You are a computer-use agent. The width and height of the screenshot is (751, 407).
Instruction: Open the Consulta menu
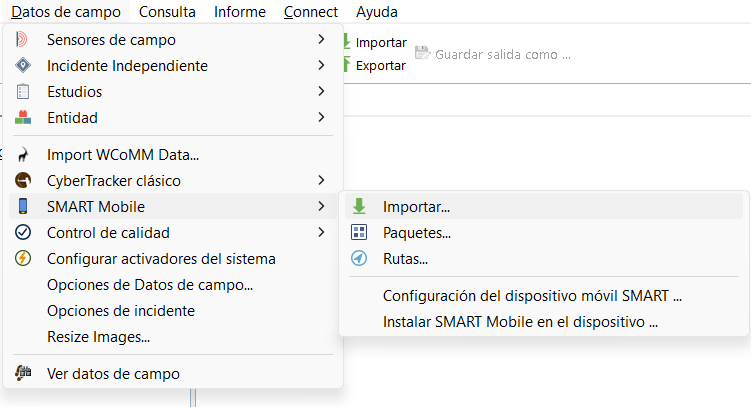[x=167, y=12]
